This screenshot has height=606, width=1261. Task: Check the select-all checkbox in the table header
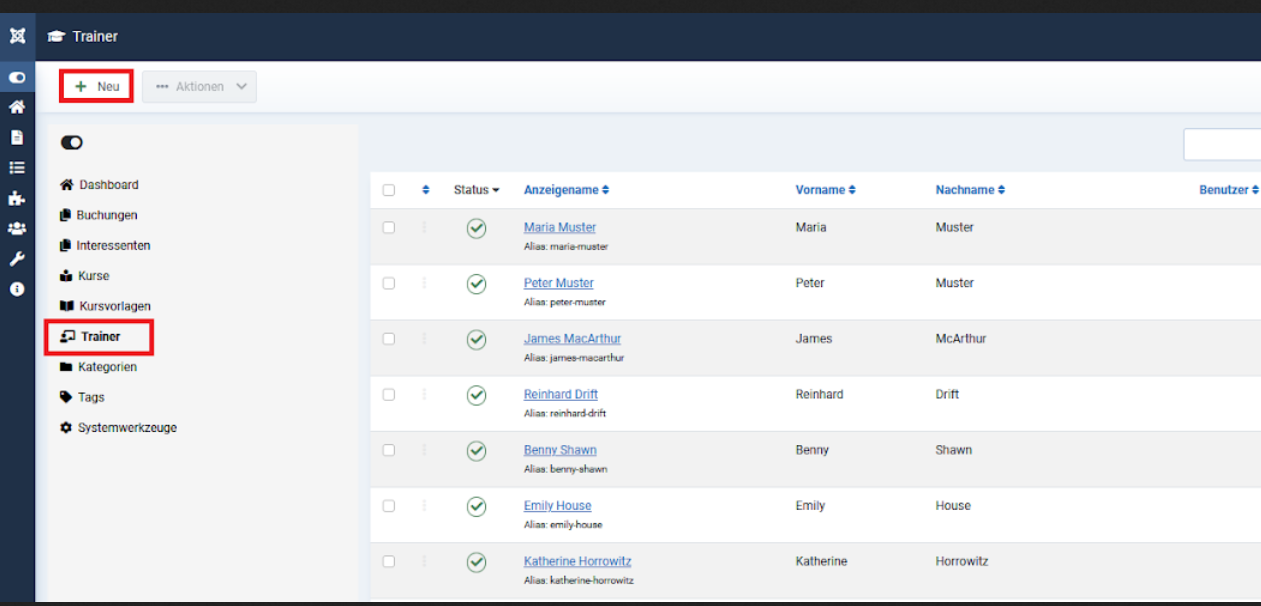[x=389, y=190]
